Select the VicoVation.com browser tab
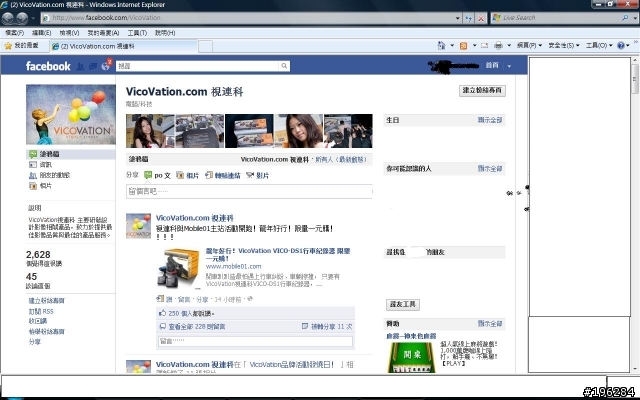The height and width of the screenshot is (400, 640). [x=124, y=47]
